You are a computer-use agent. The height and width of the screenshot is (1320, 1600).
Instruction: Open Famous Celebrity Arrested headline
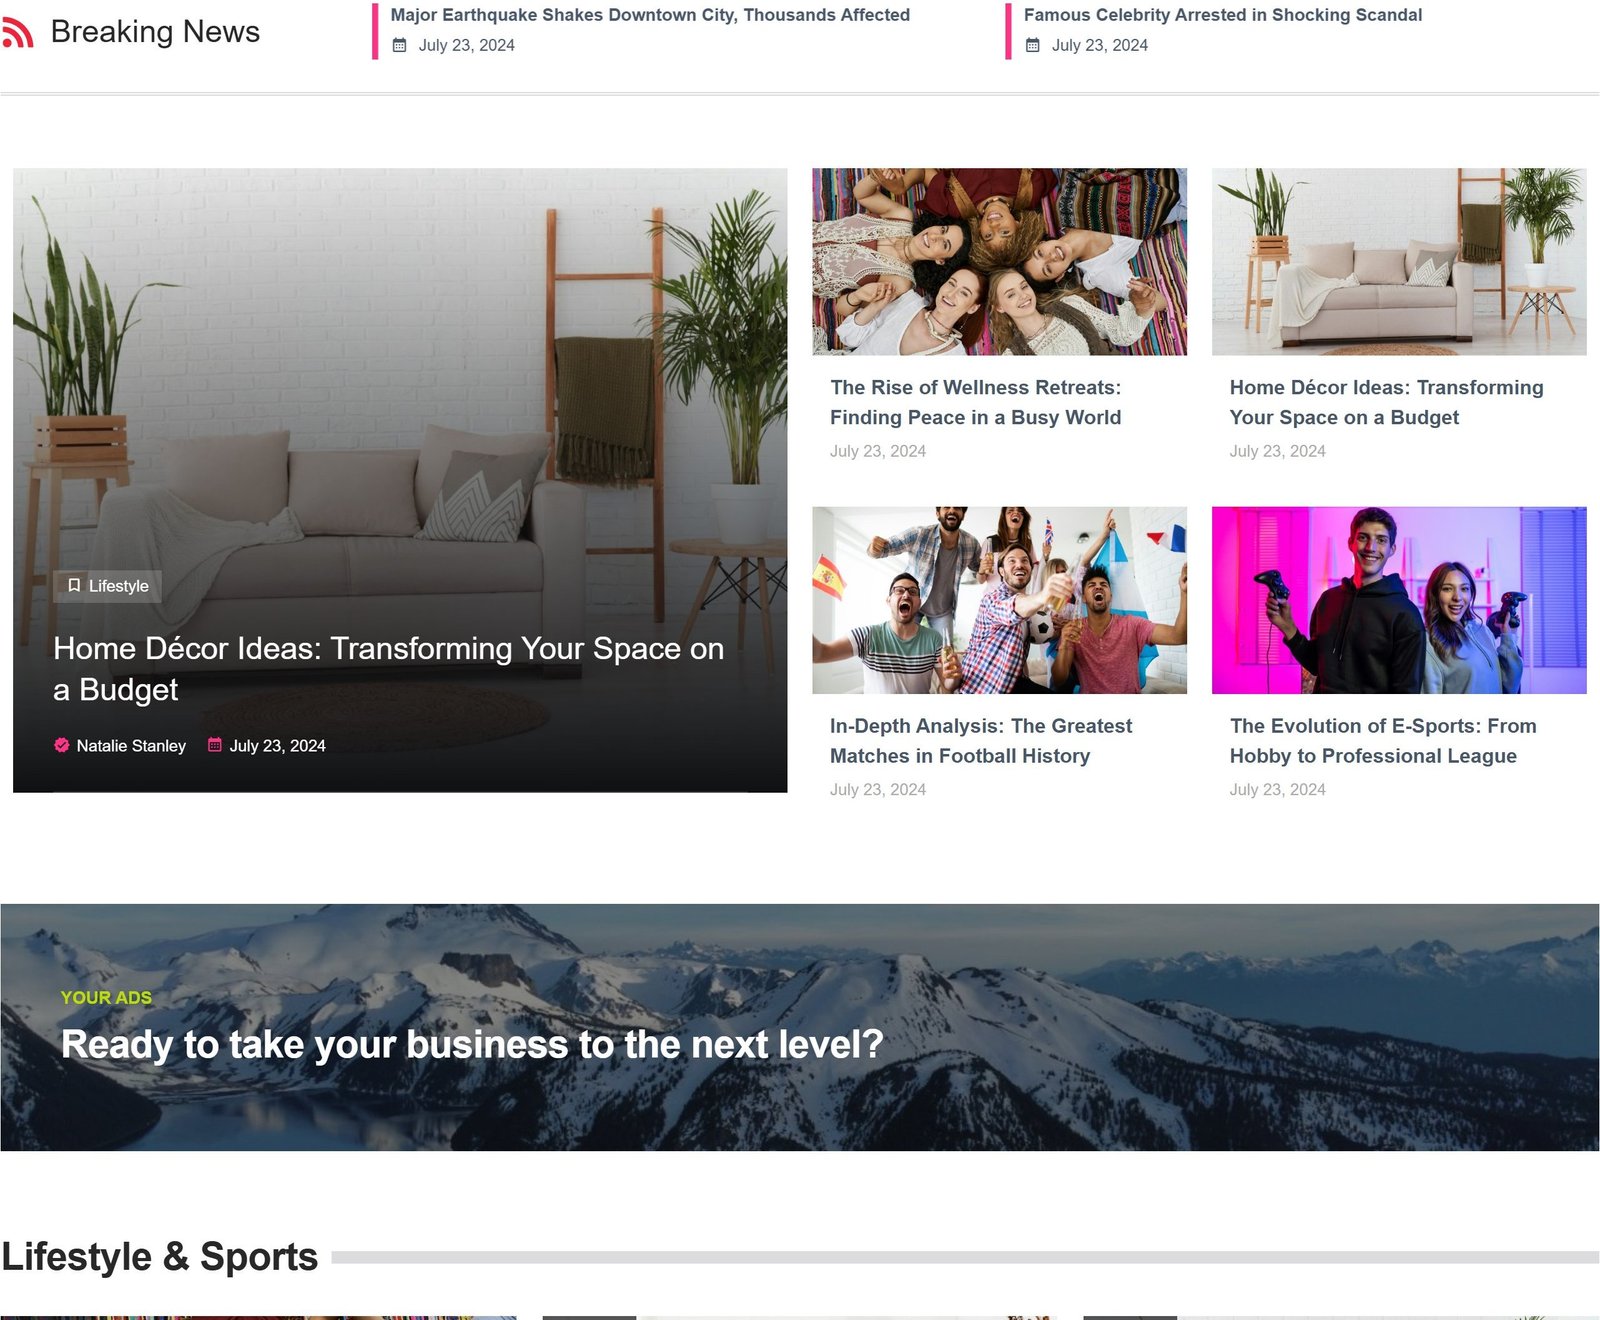click(1222, 15)
